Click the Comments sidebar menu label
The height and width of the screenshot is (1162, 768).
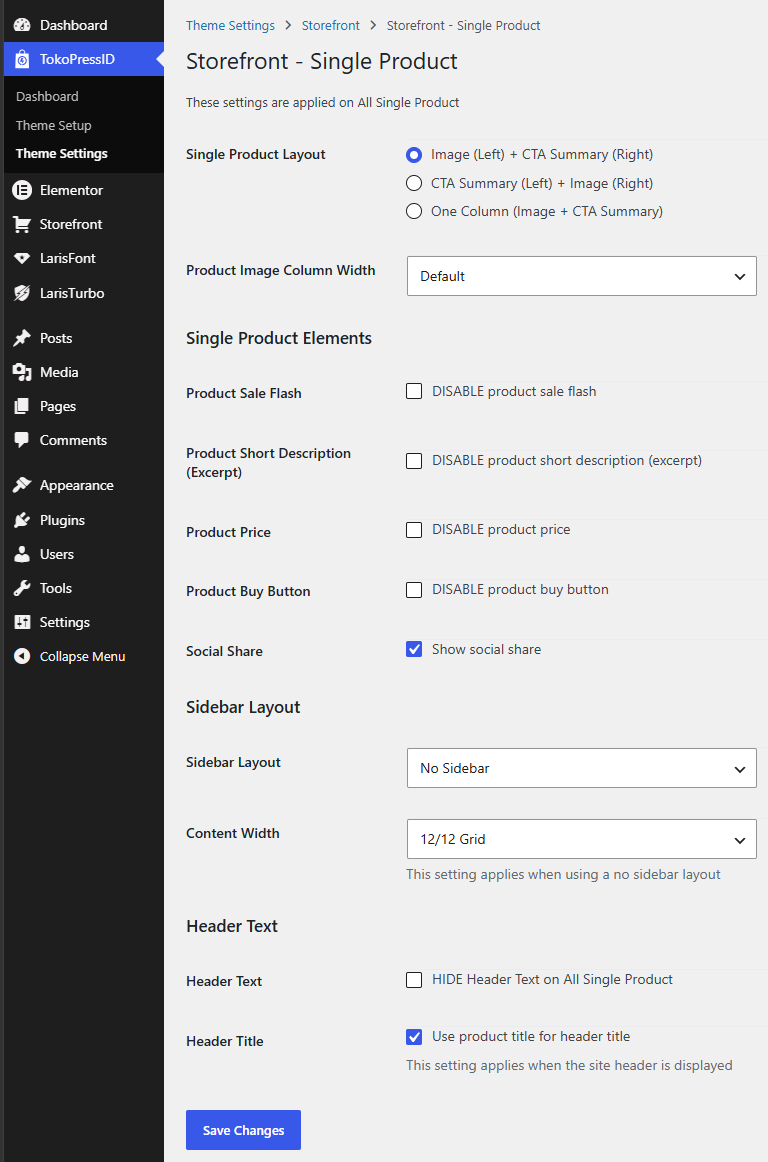click(73, 440)
